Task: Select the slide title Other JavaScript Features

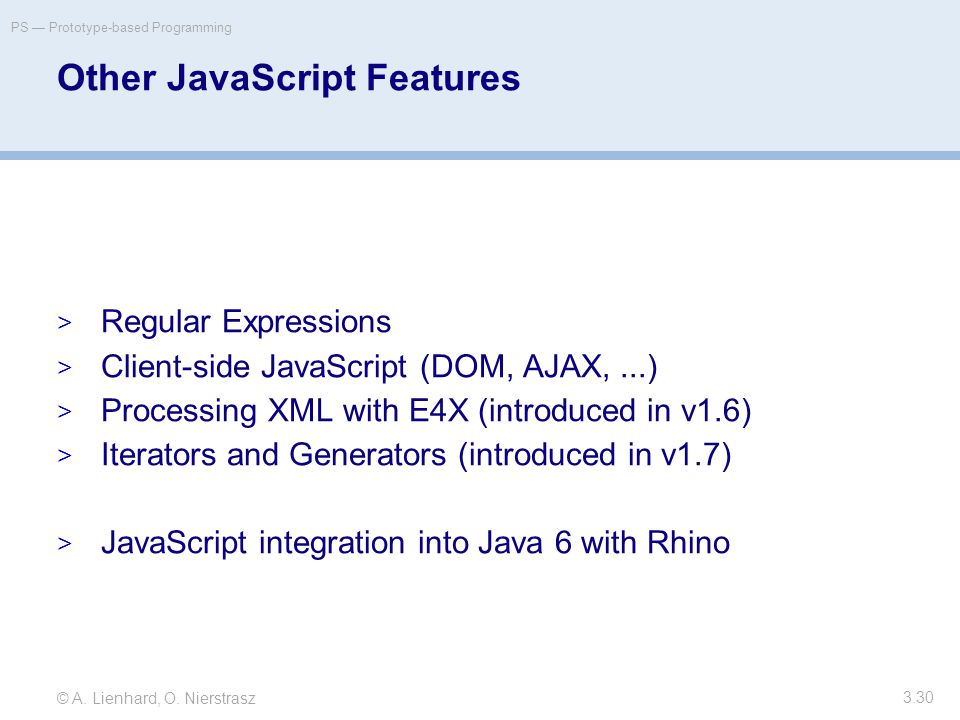Action: pos(288,78)
